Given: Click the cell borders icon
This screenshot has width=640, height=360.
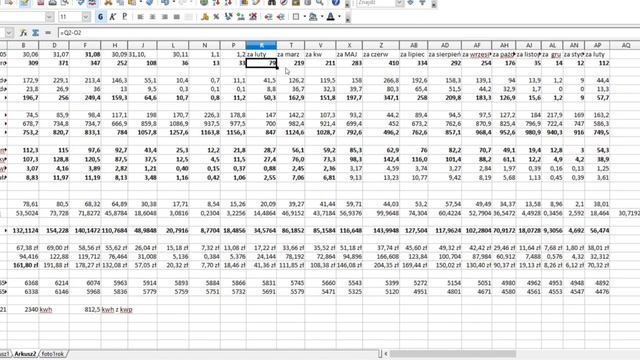Looking at the screenshot, I should pyautogui.click(x=296, y=17).
